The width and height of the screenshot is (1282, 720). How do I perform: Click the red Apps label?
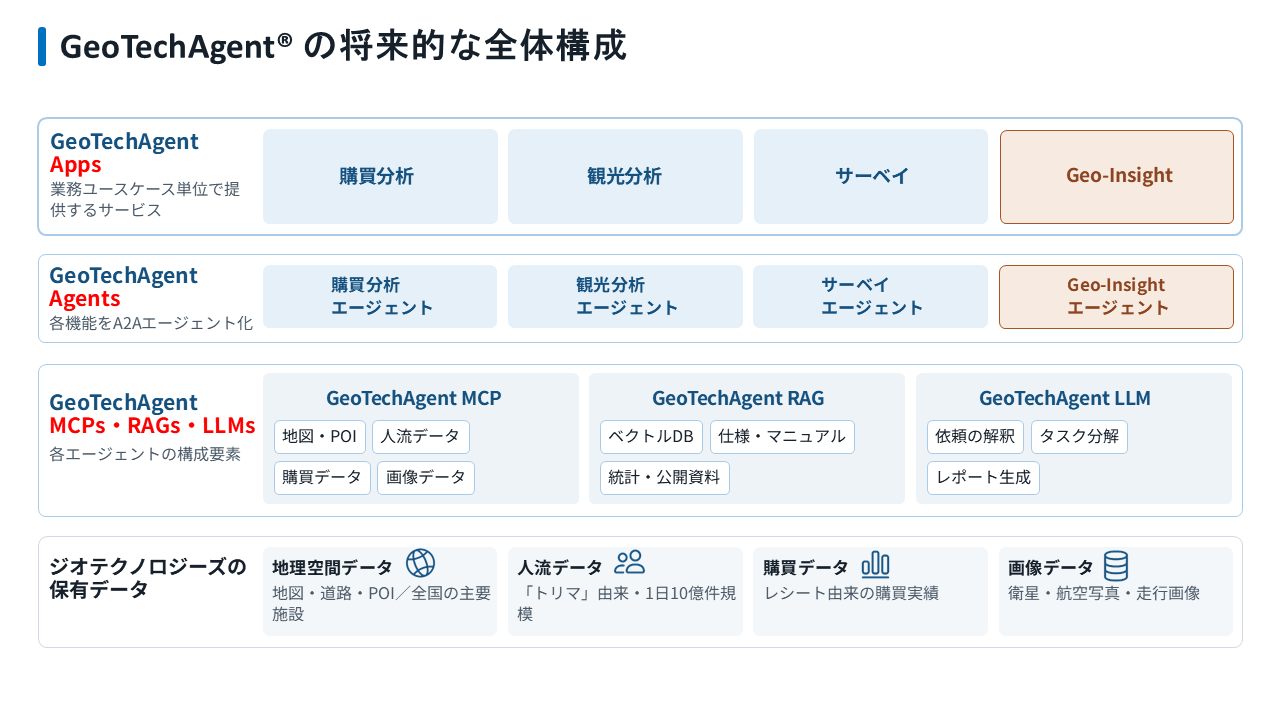point(76,165)
